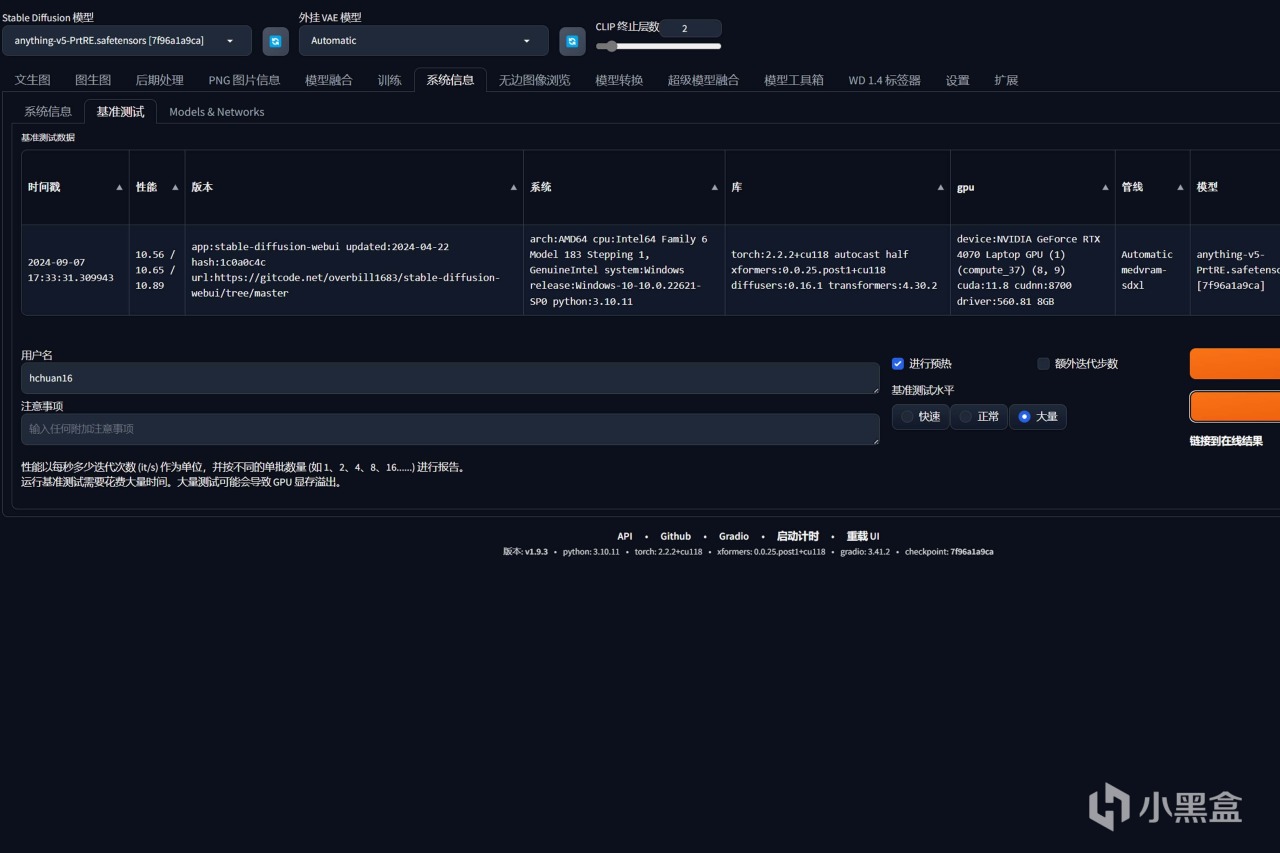
Task: Click the 注意事项 notes text area
Action: [450, 429]
